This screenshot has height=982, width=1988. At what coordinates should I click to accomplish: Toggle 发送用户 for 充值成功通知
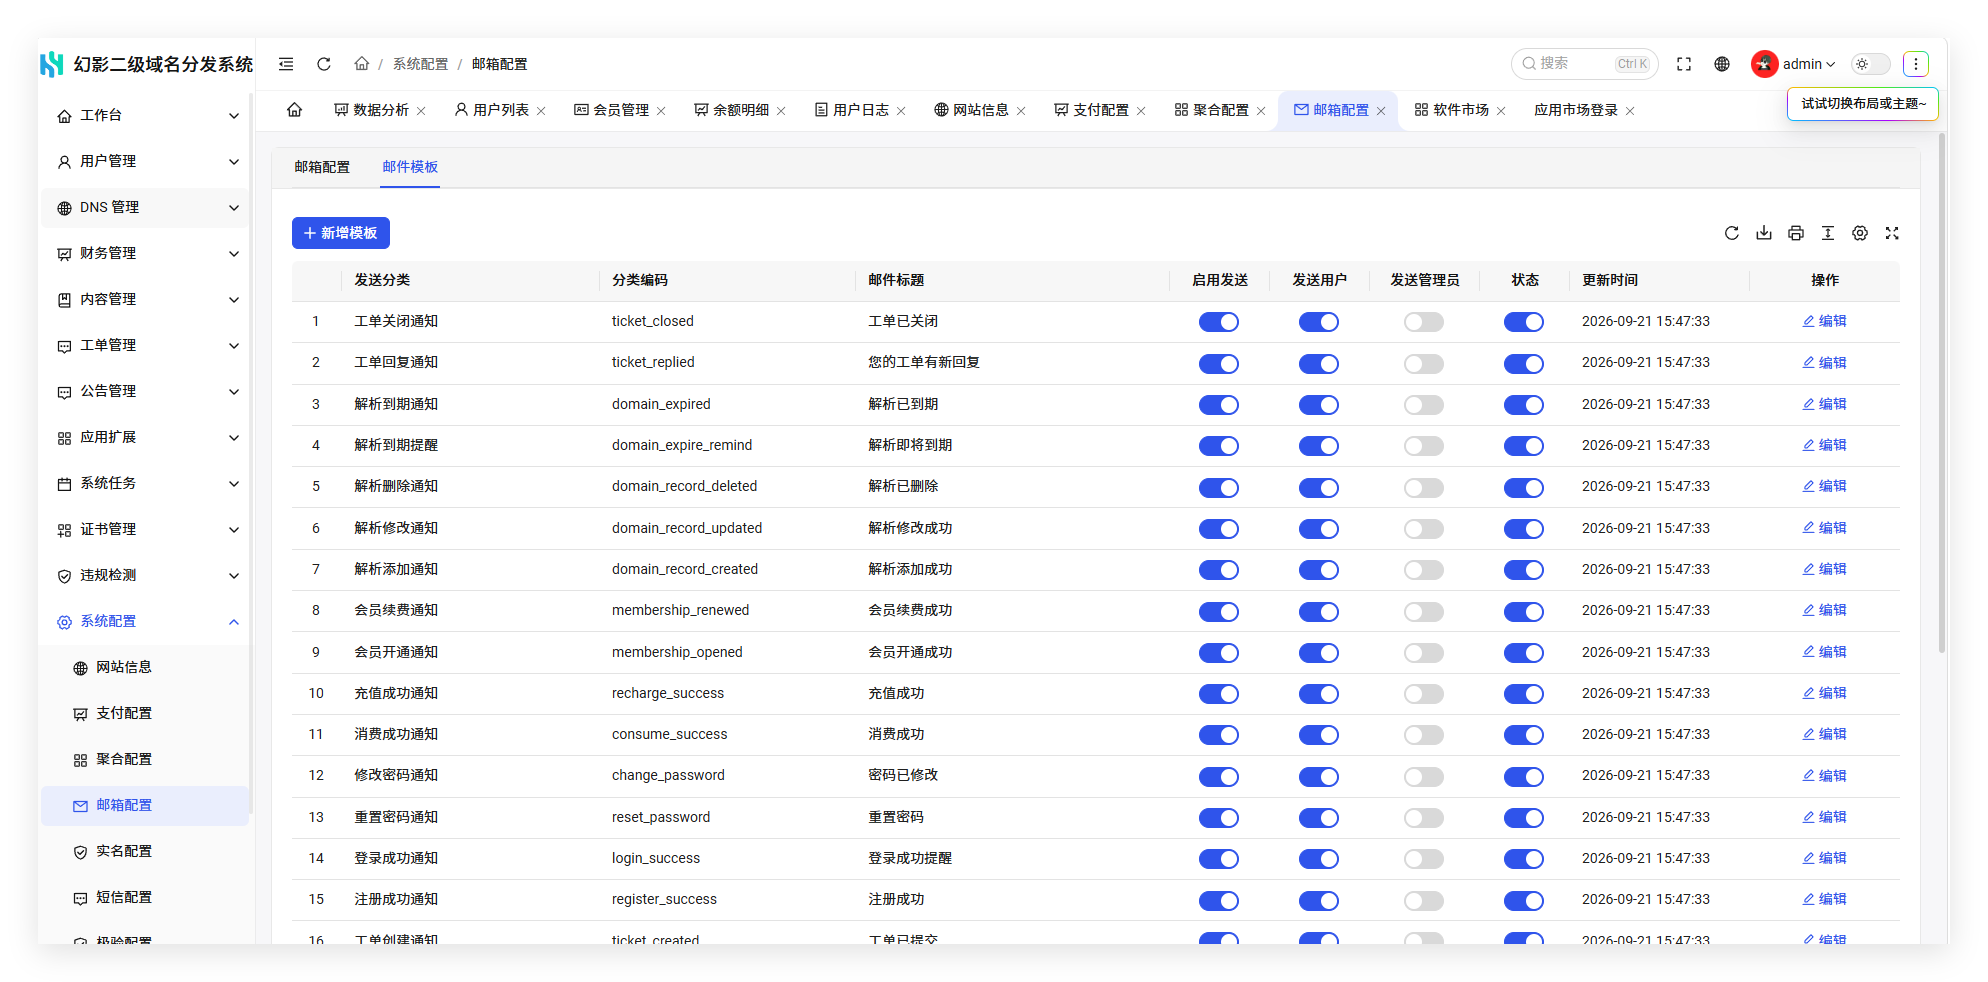(x=1319, y=694)
